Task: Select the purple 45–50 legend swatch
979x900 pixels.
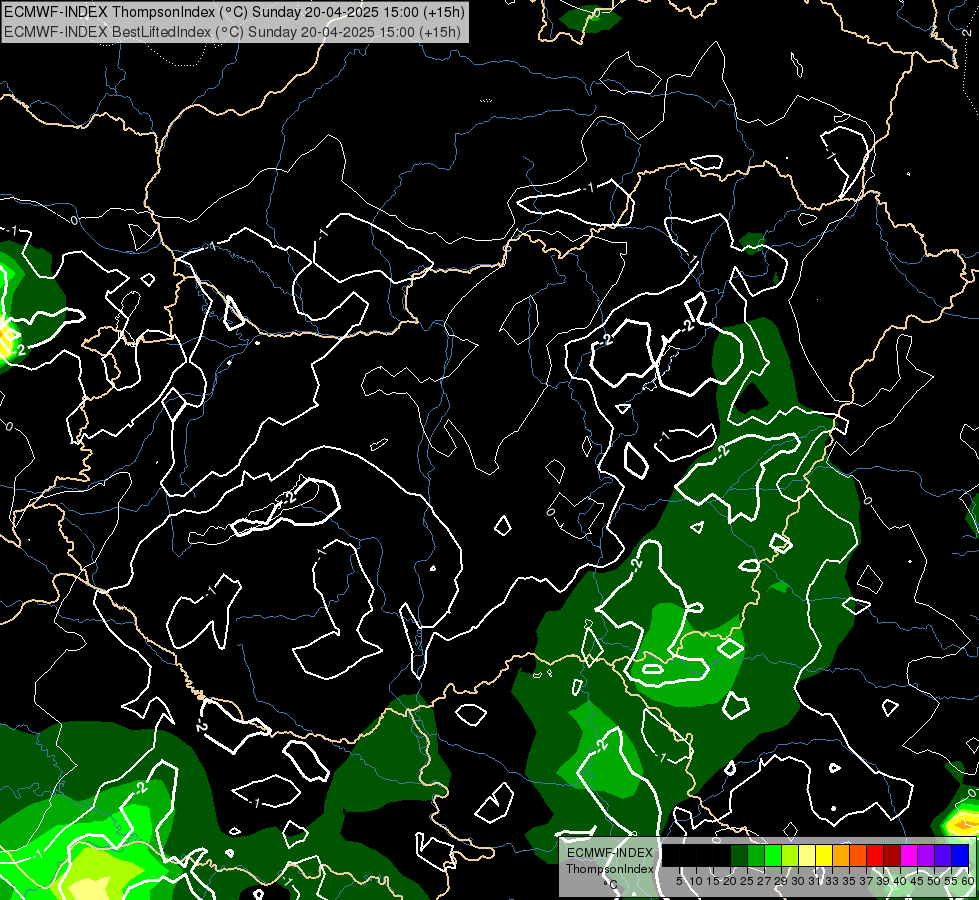Action: point(927,856)
